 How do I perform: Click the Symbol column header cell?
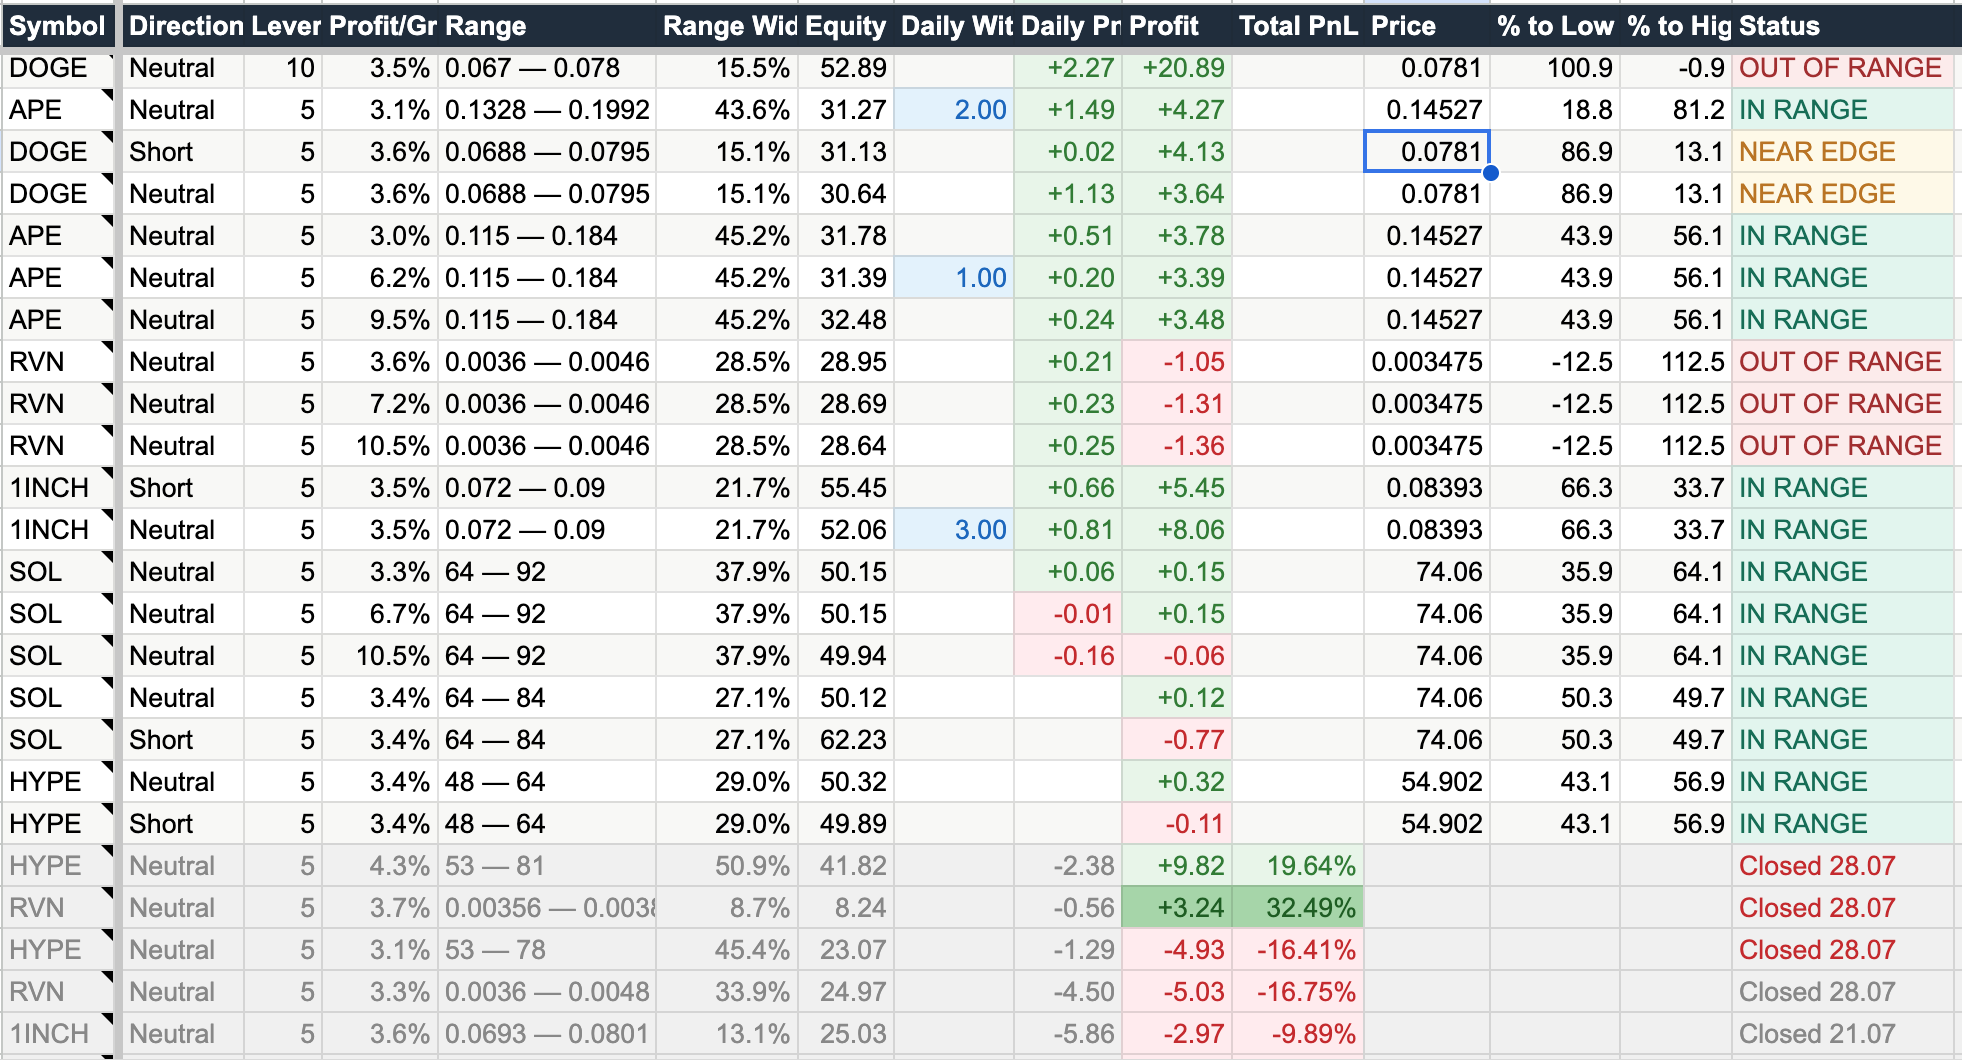[x=57, y=26]
